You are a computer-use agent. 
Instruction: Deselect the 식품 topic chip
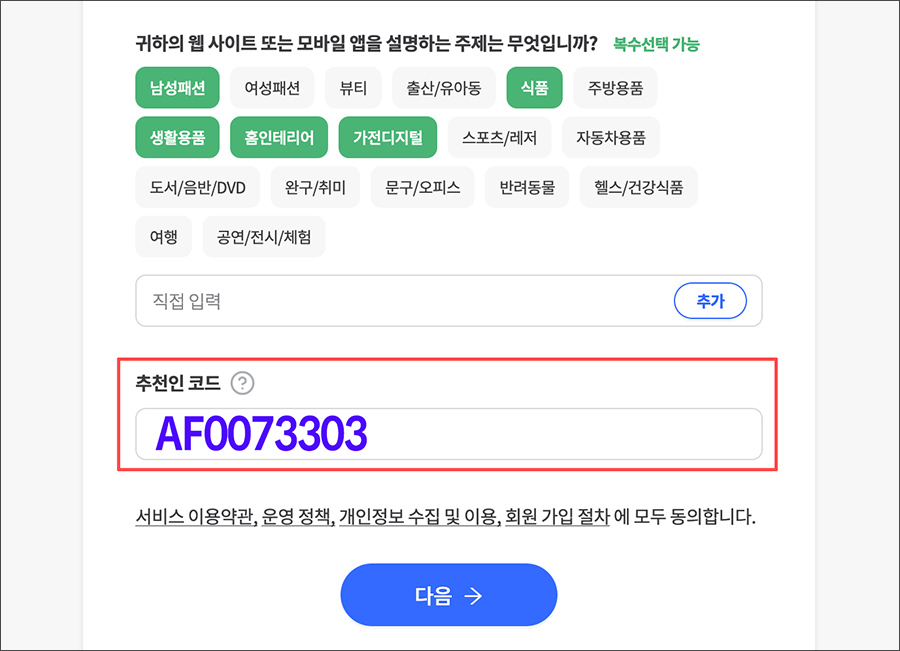tap(534, 88)
